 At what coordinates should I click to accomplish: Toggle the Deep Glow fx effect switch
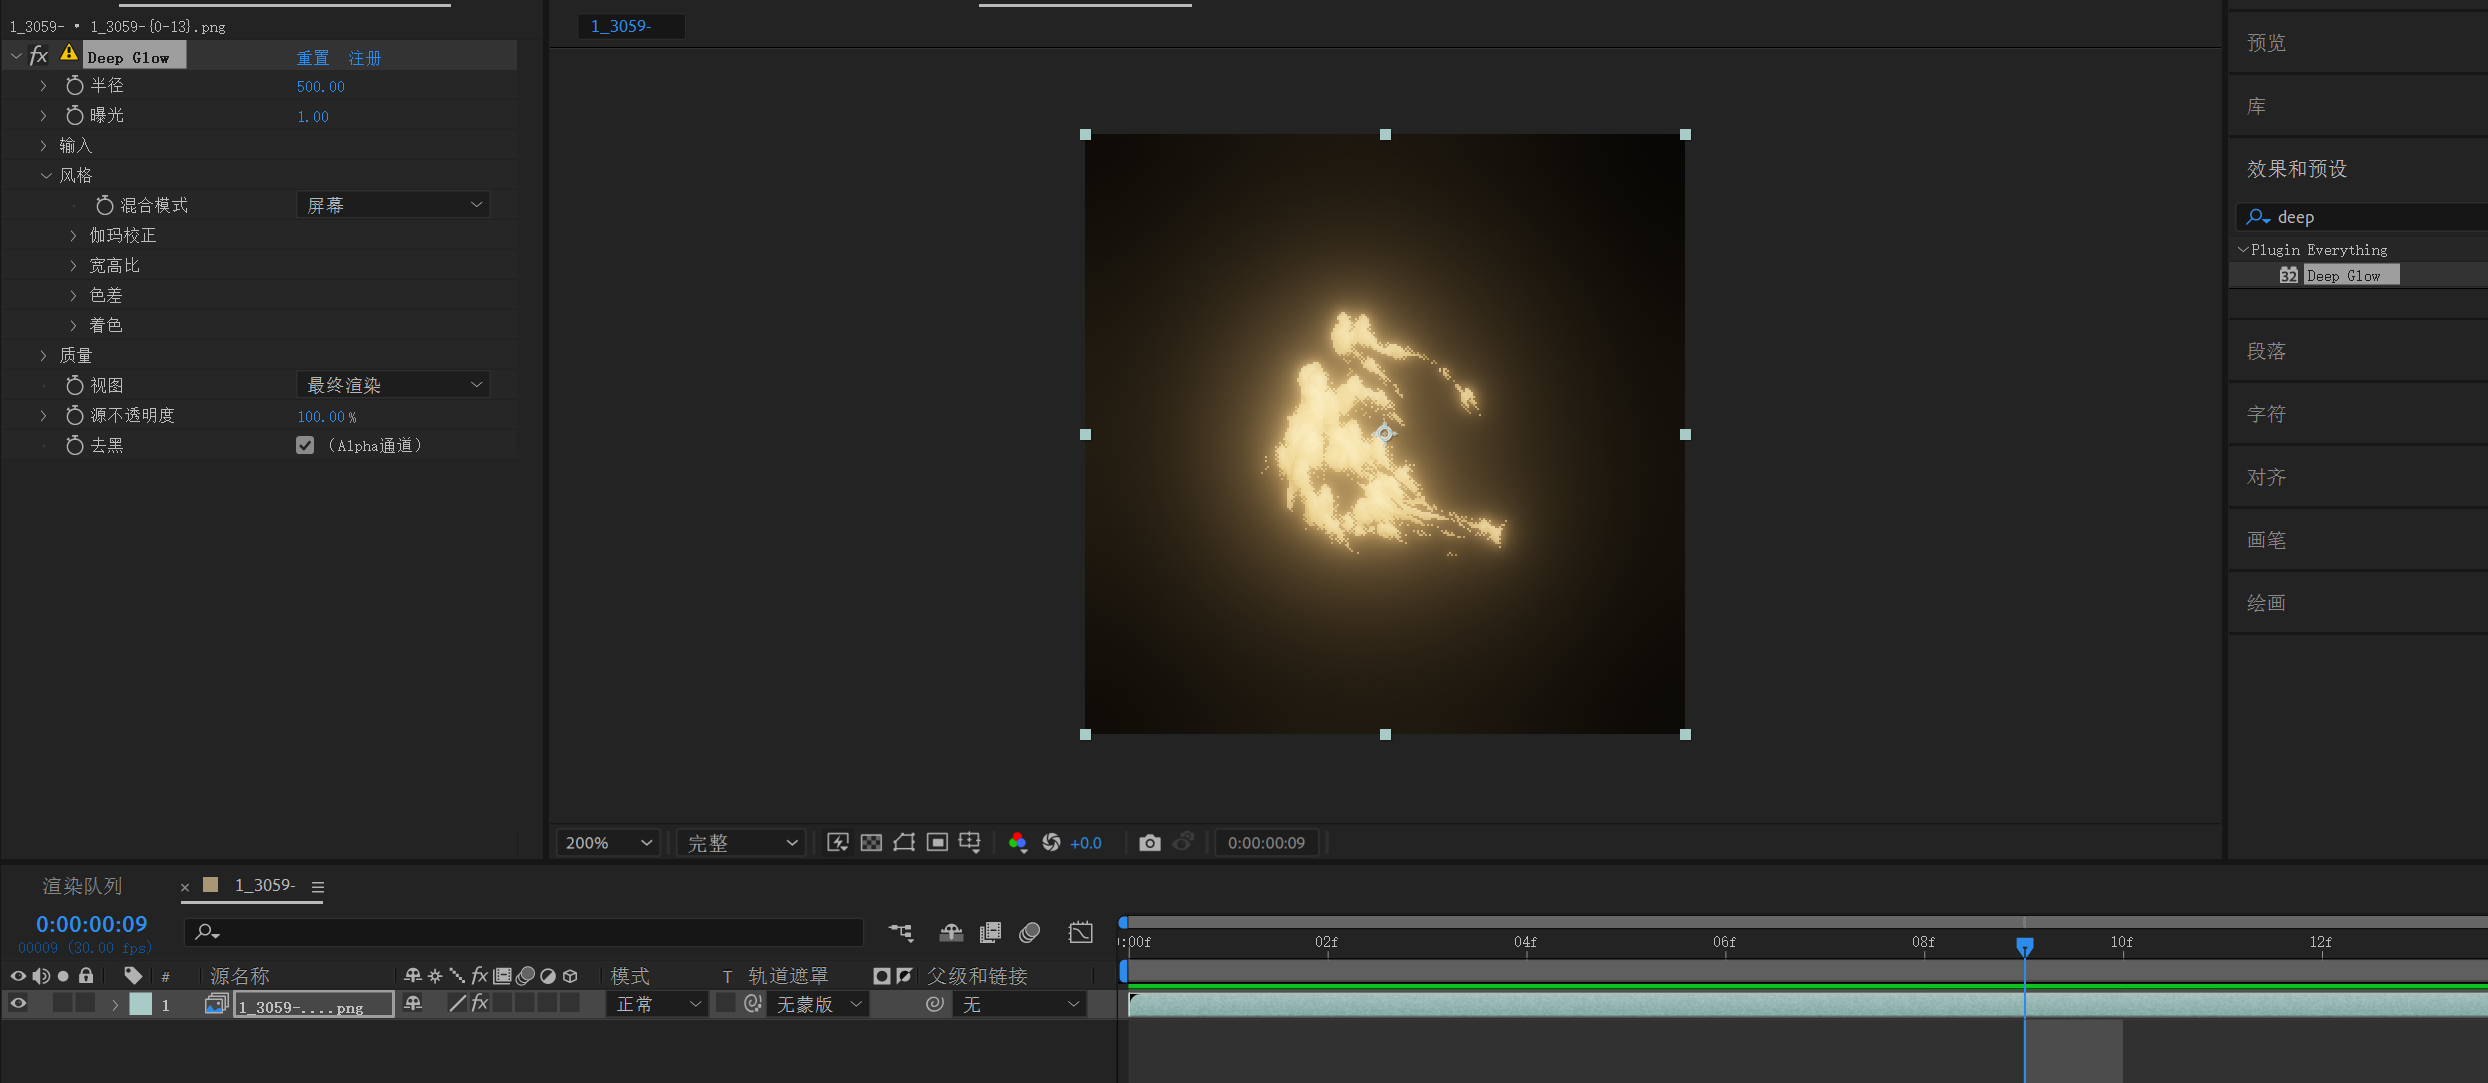[x=39, y=56]
